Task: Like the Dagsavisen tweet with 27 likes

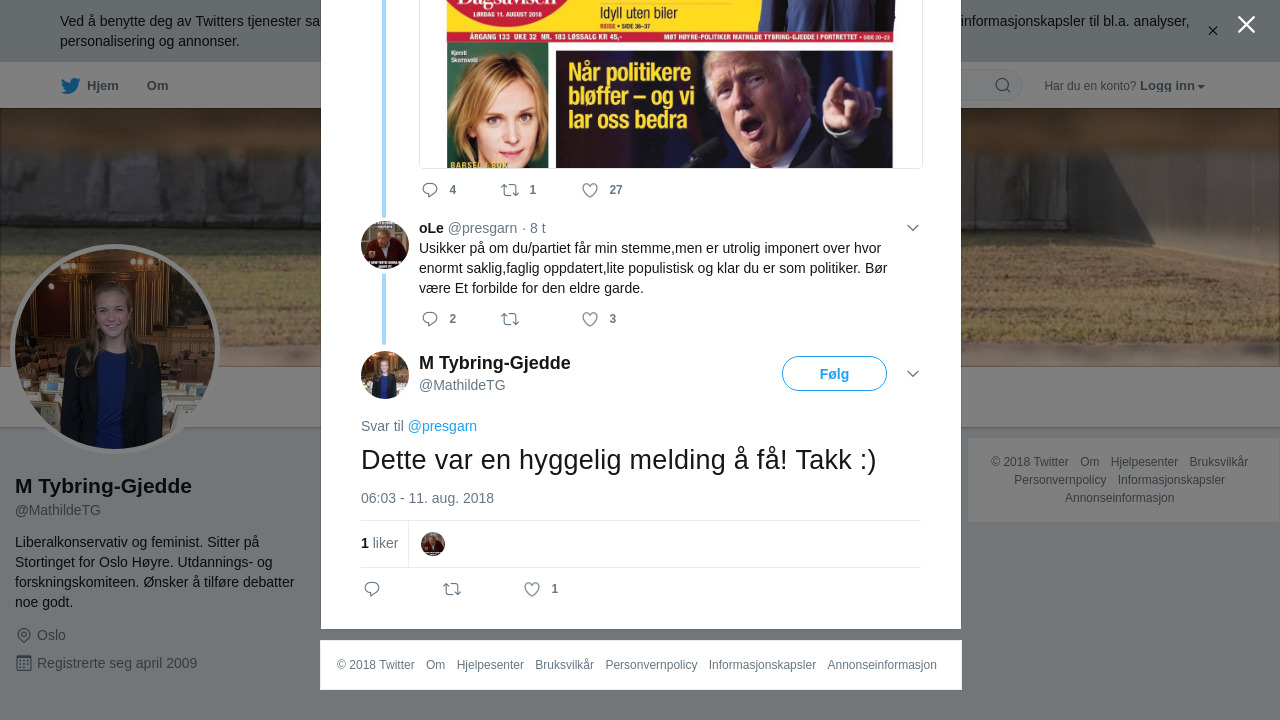Action: [x=590, y=190]
